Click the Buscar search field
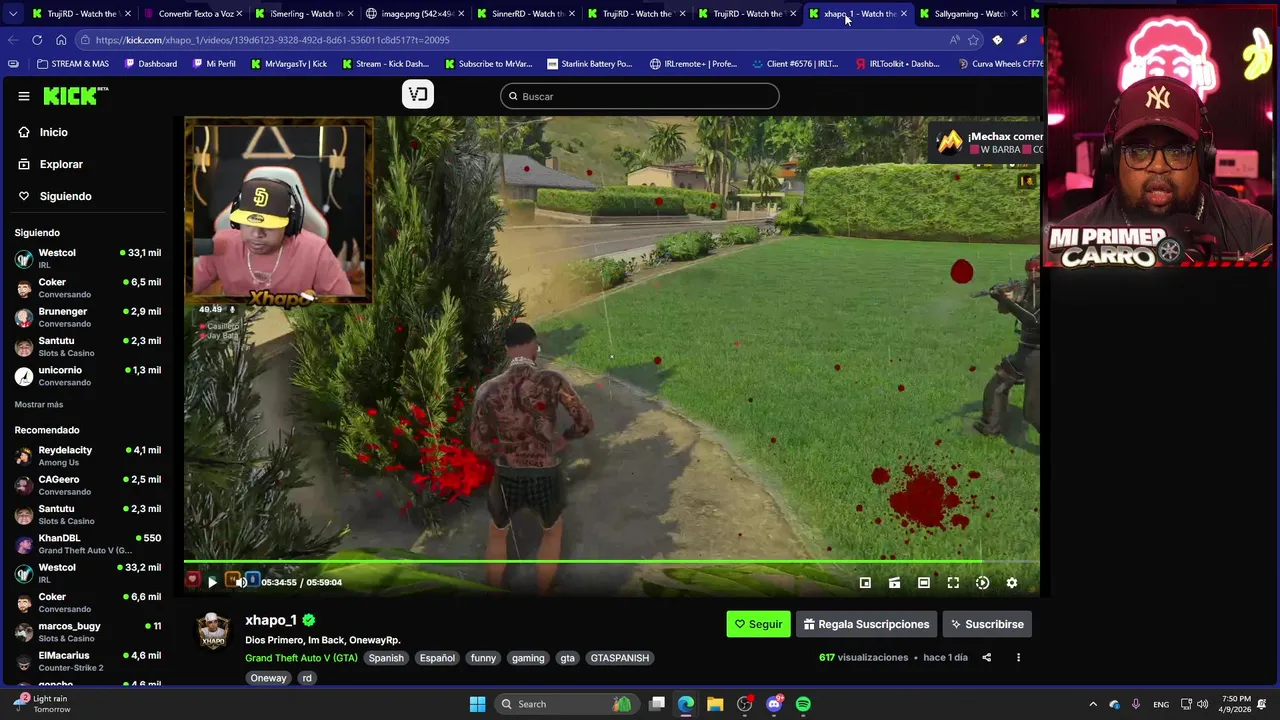The width and height of the screenshot is (1280, 720). tap(640, 96)
